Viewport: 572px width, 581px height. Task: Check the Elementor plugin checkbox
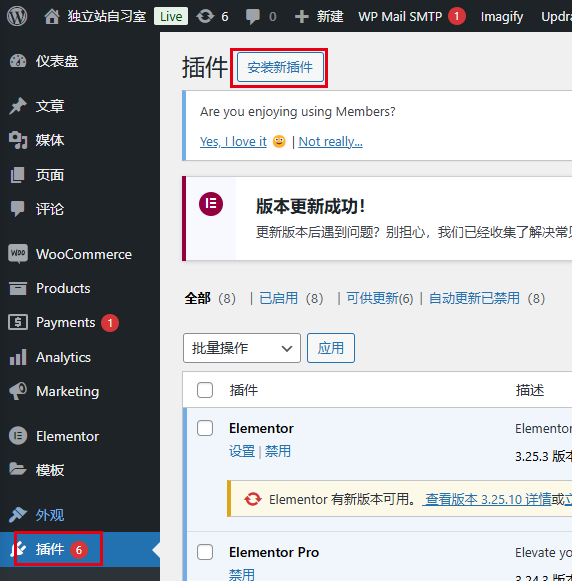pos(205,428)
